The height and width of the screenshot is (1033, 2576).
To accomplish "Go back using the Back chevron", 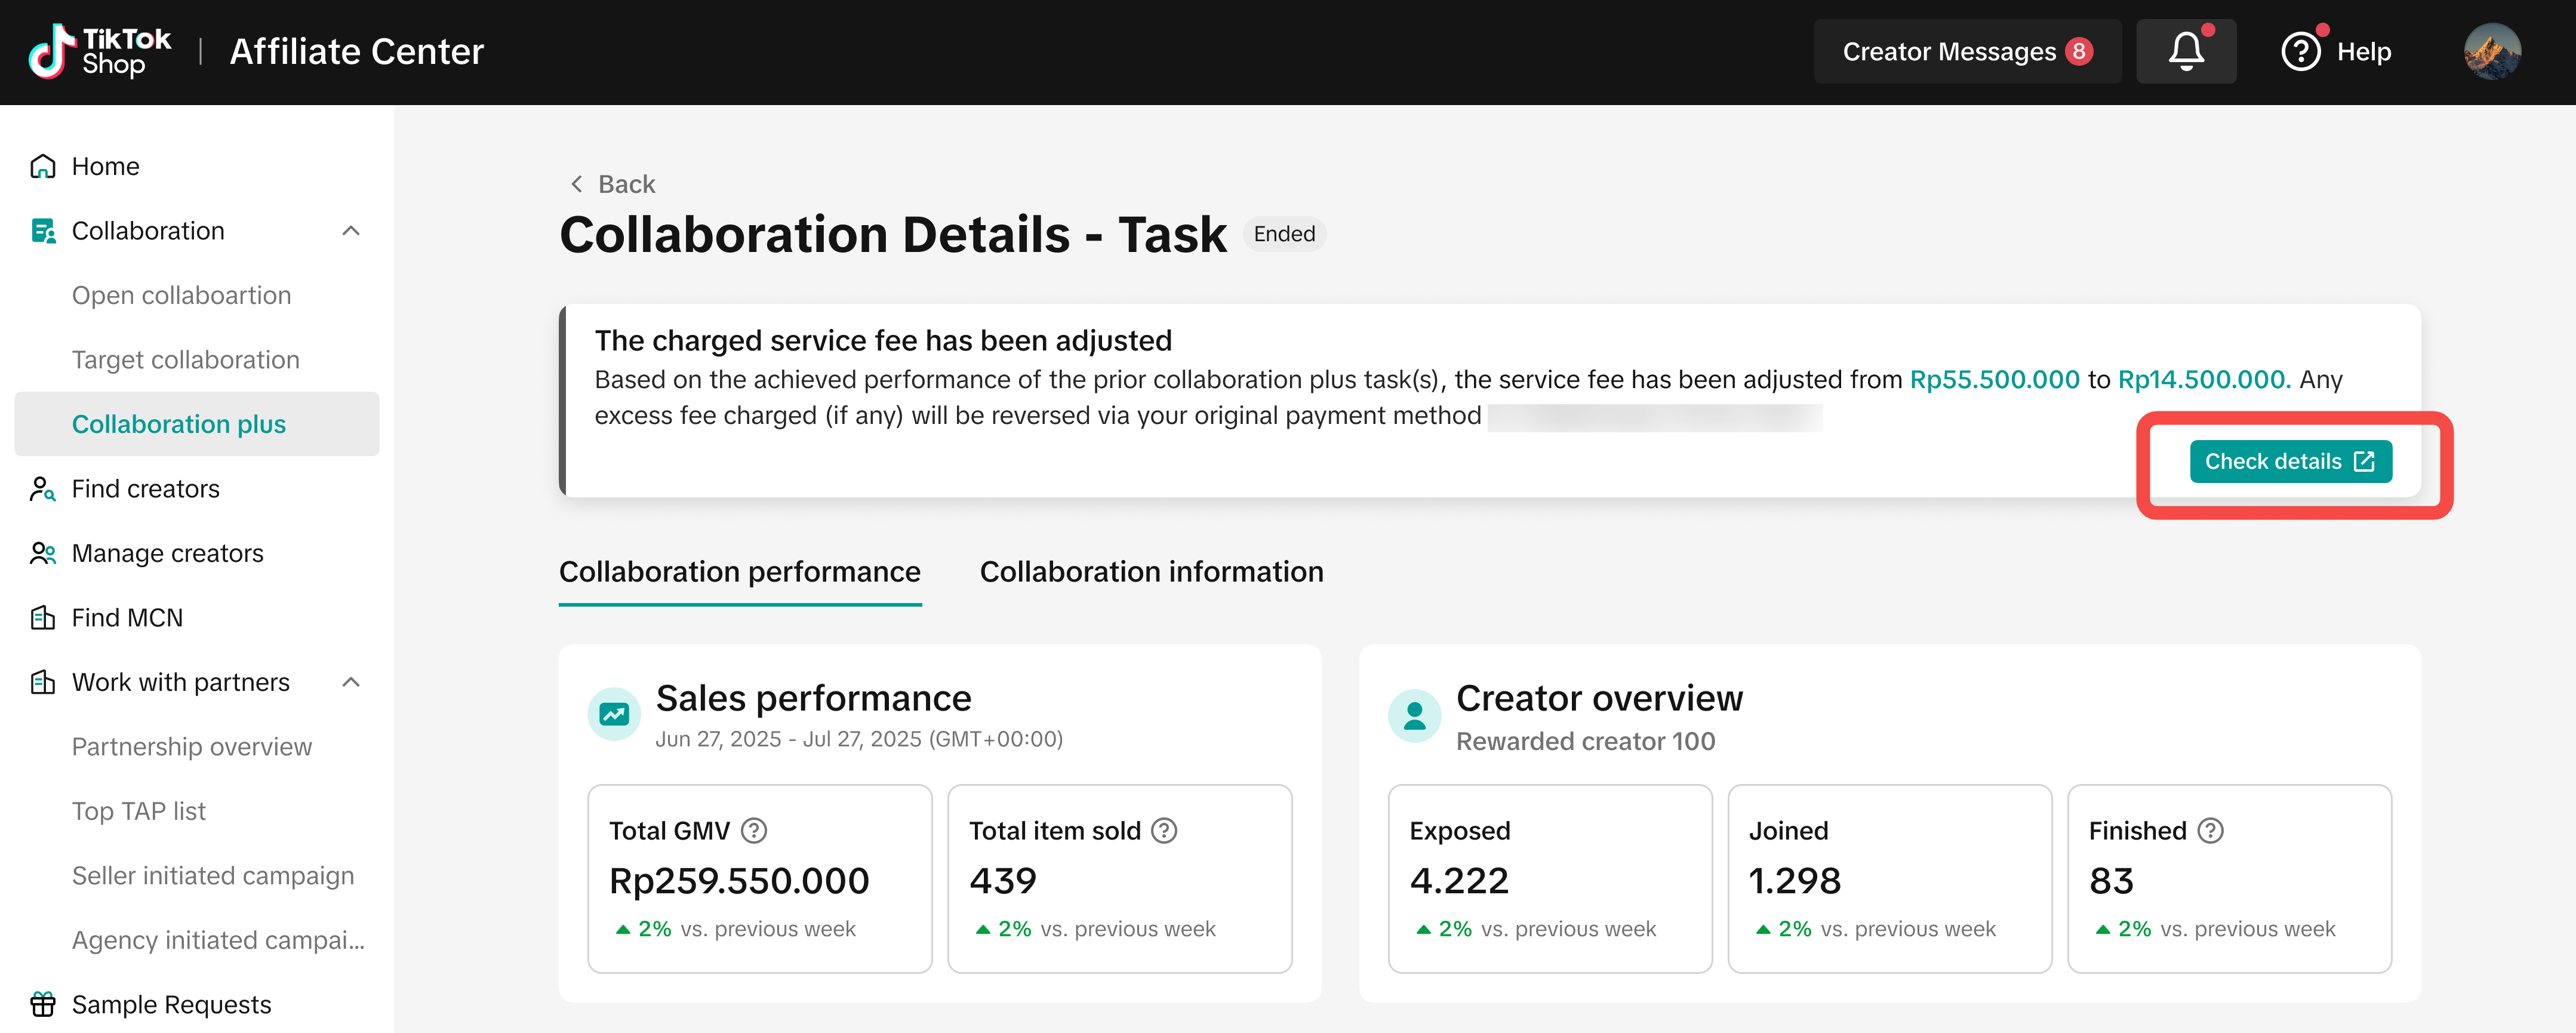I will tap(577, 184).
